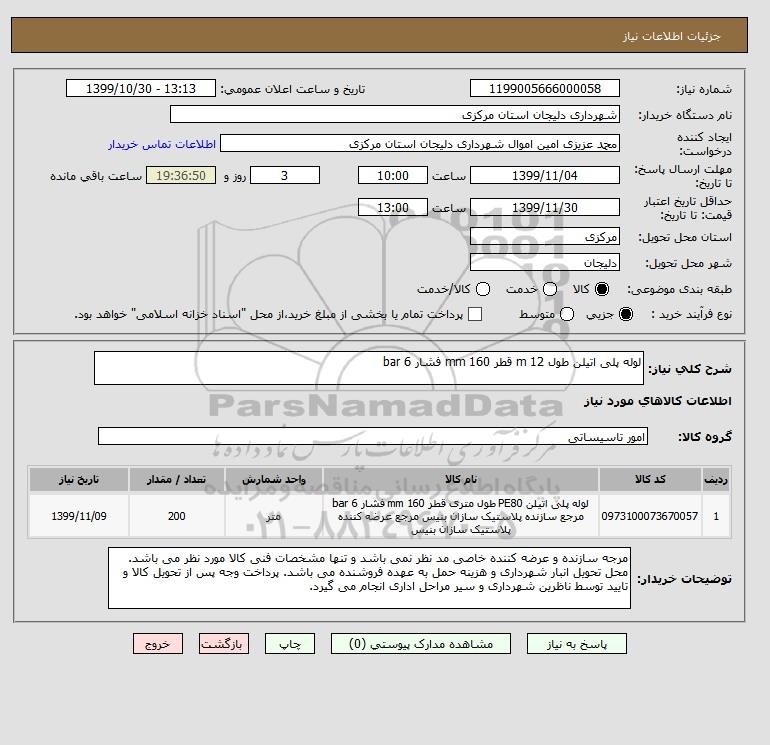
Task: Click the چاپ print button
Action: click(290, 644)
